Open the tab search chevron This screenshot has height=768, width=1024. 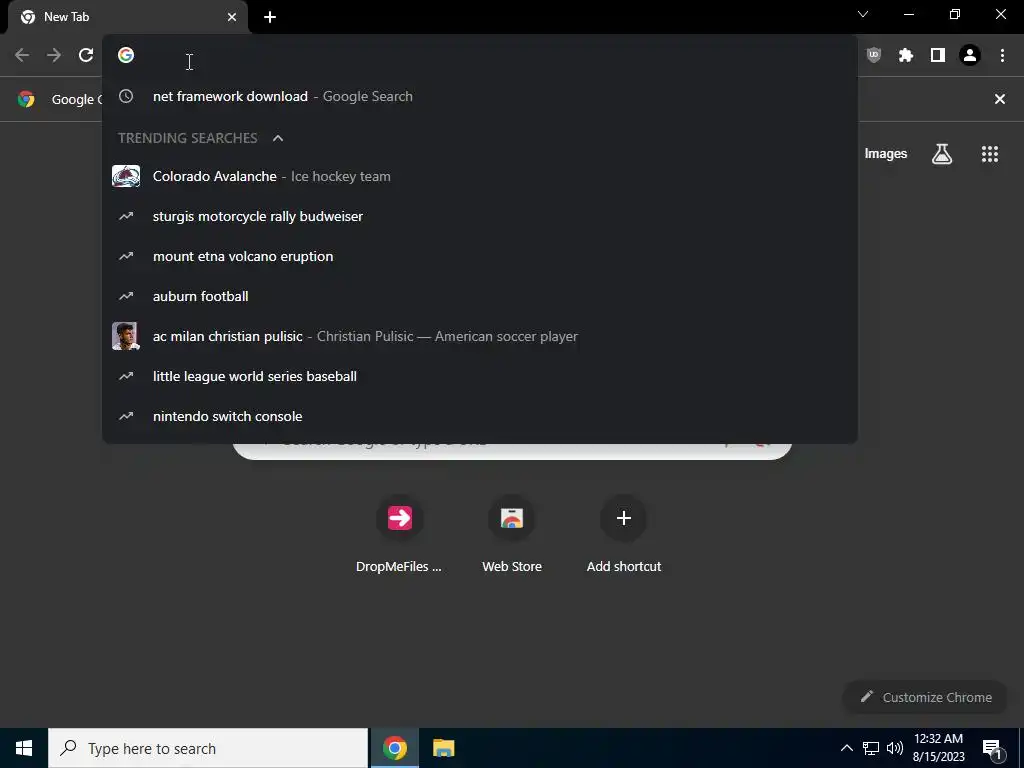863,14
